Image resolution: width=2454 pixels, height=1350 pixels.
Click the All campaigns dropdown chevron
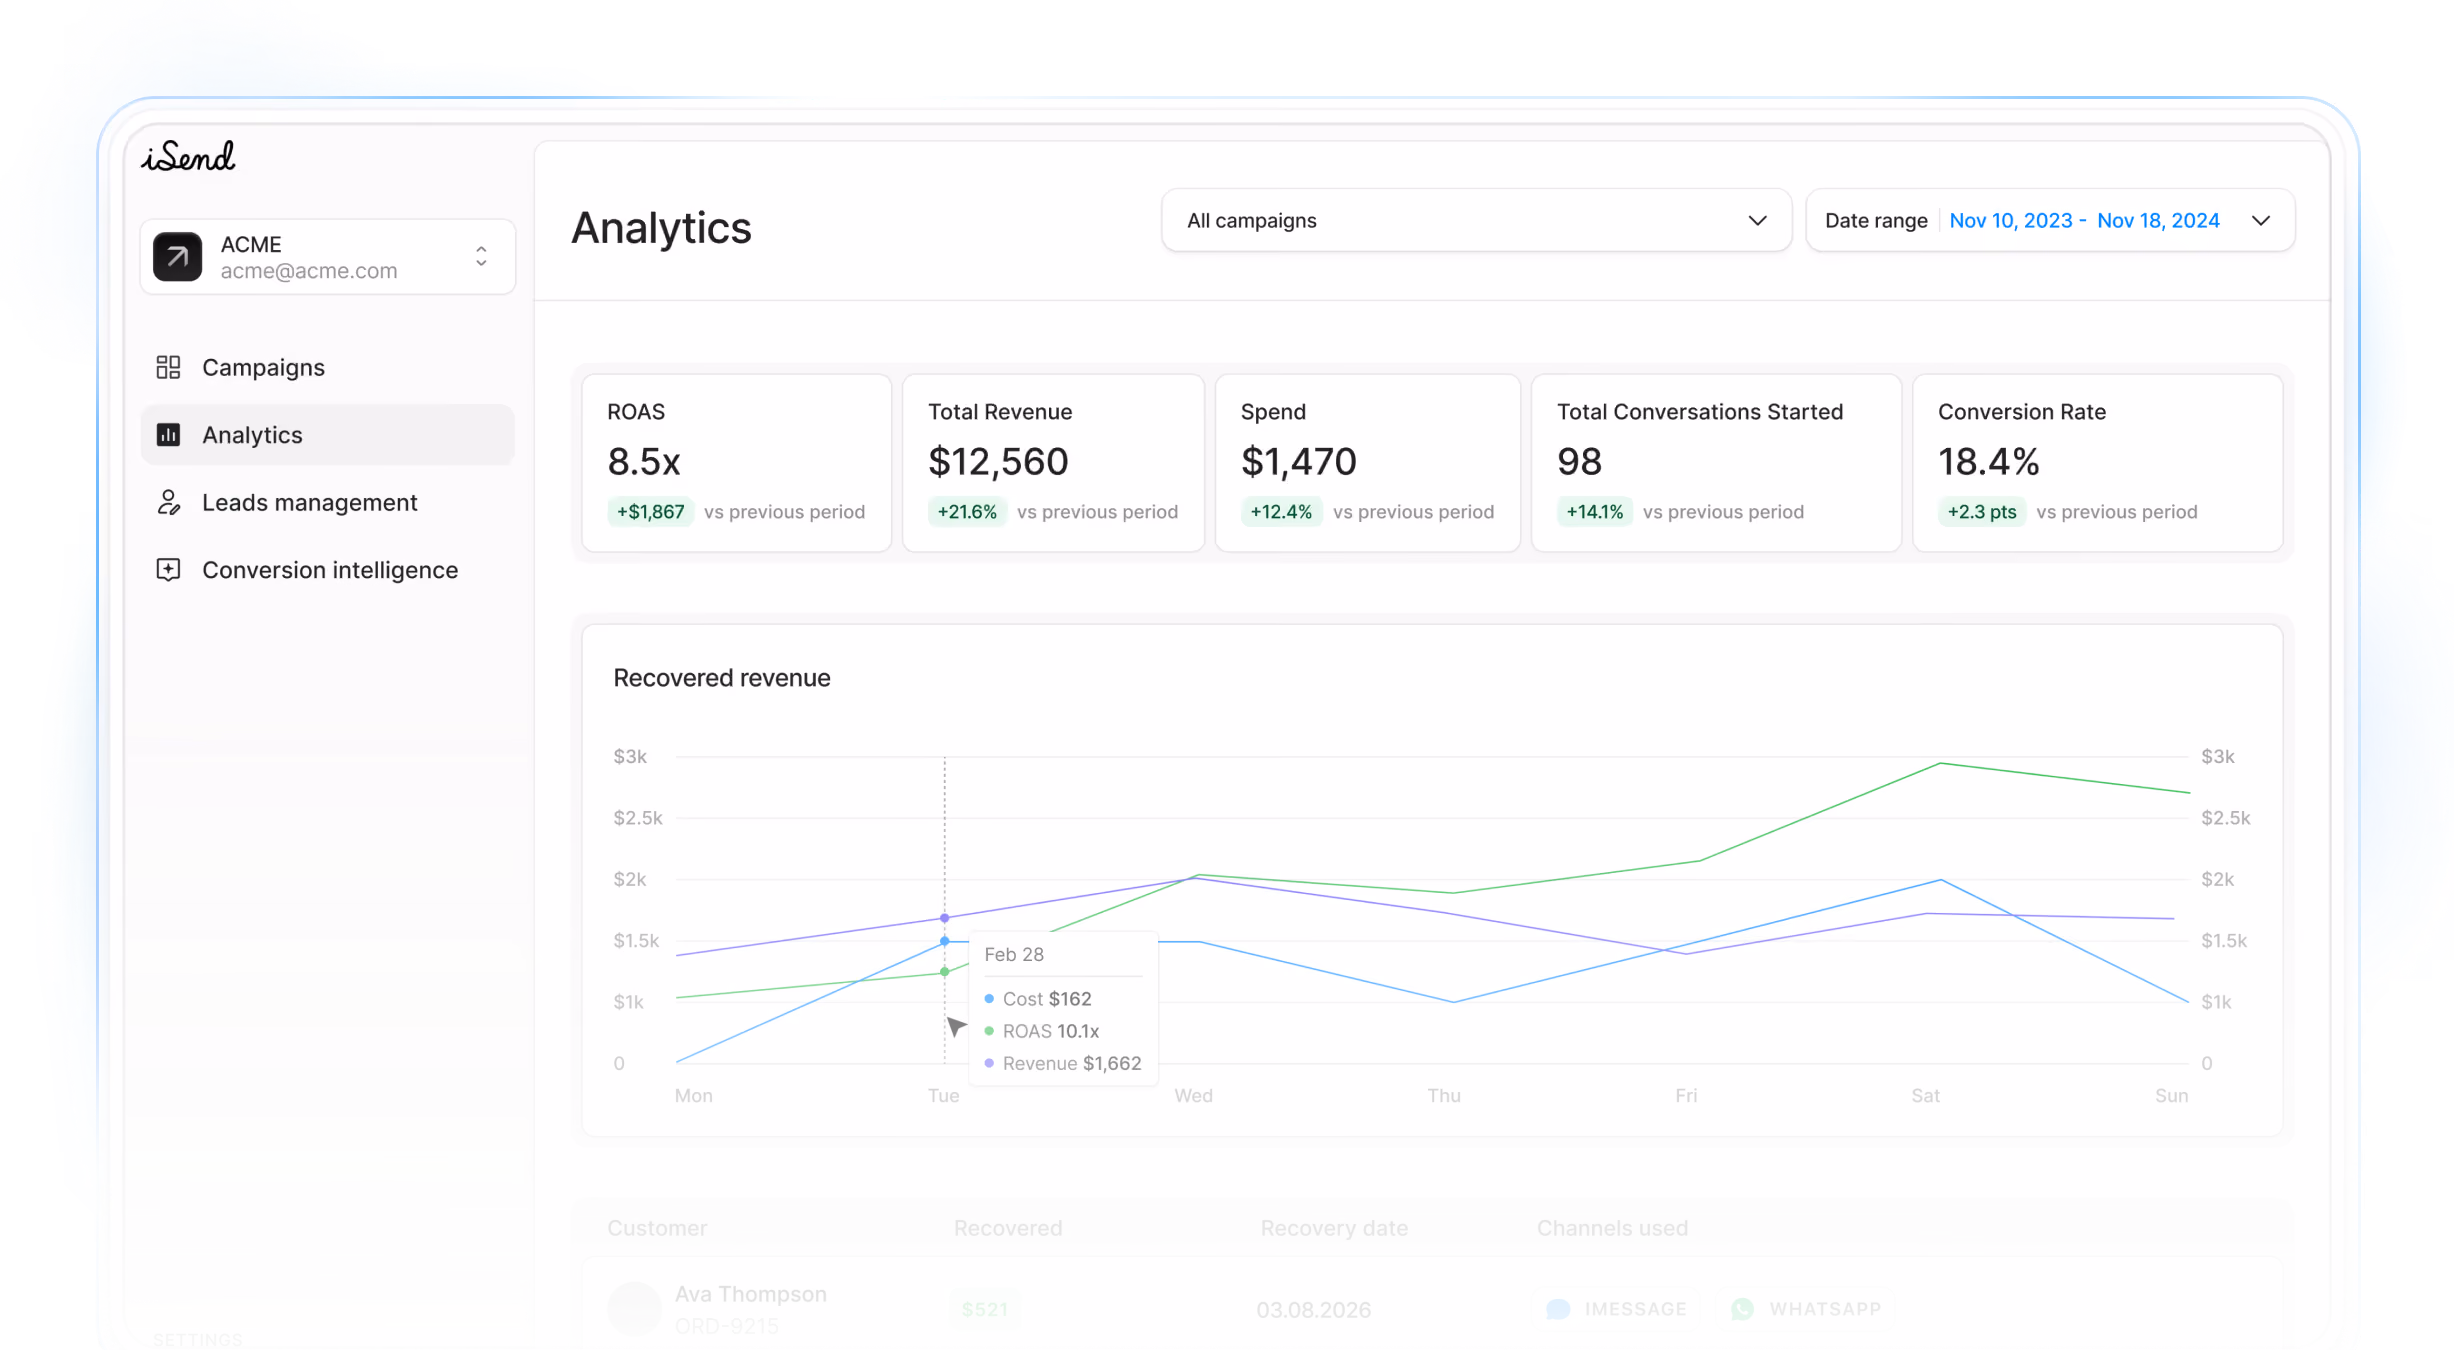coord(1757,220)
